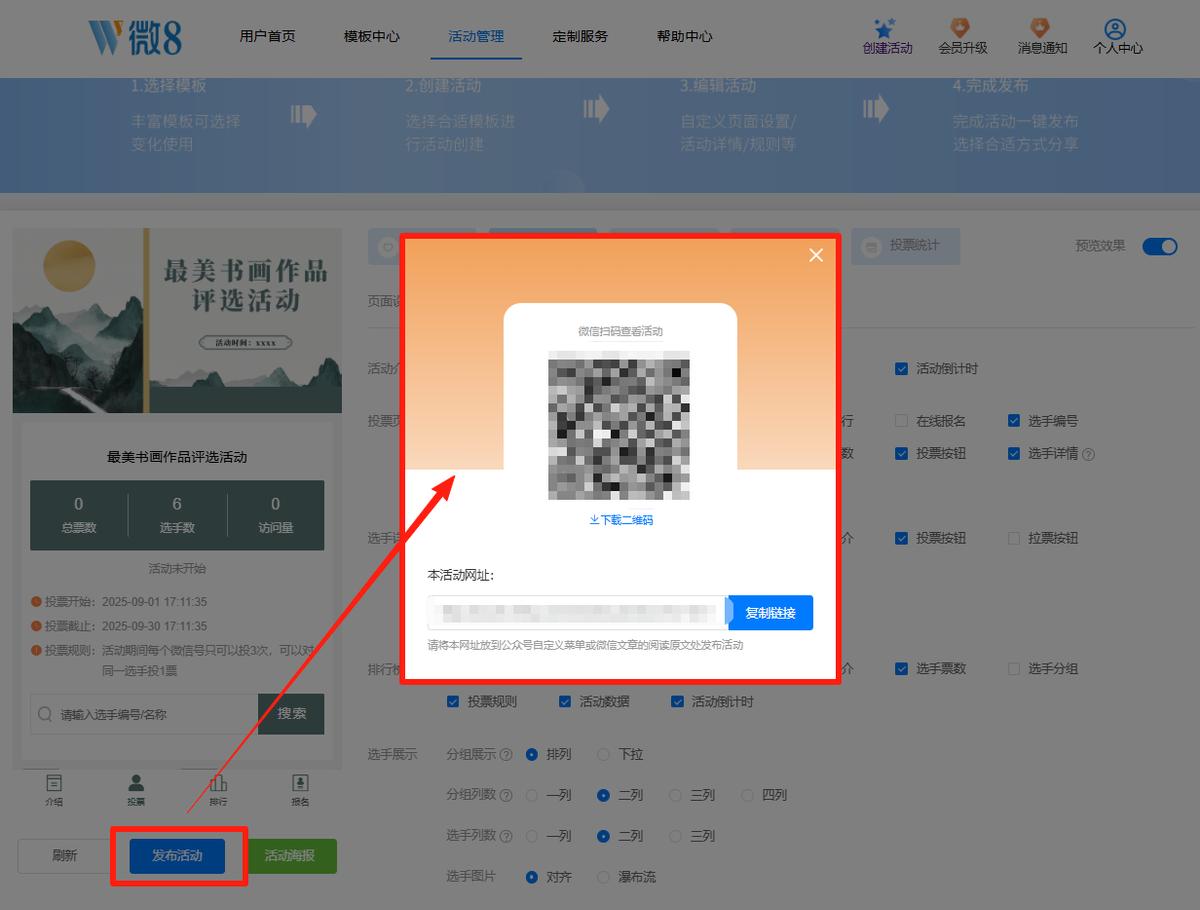This screenshot has height=910, width=1200.
Task: Click the 复制链接 button
Action: click(x=770, y=613)
